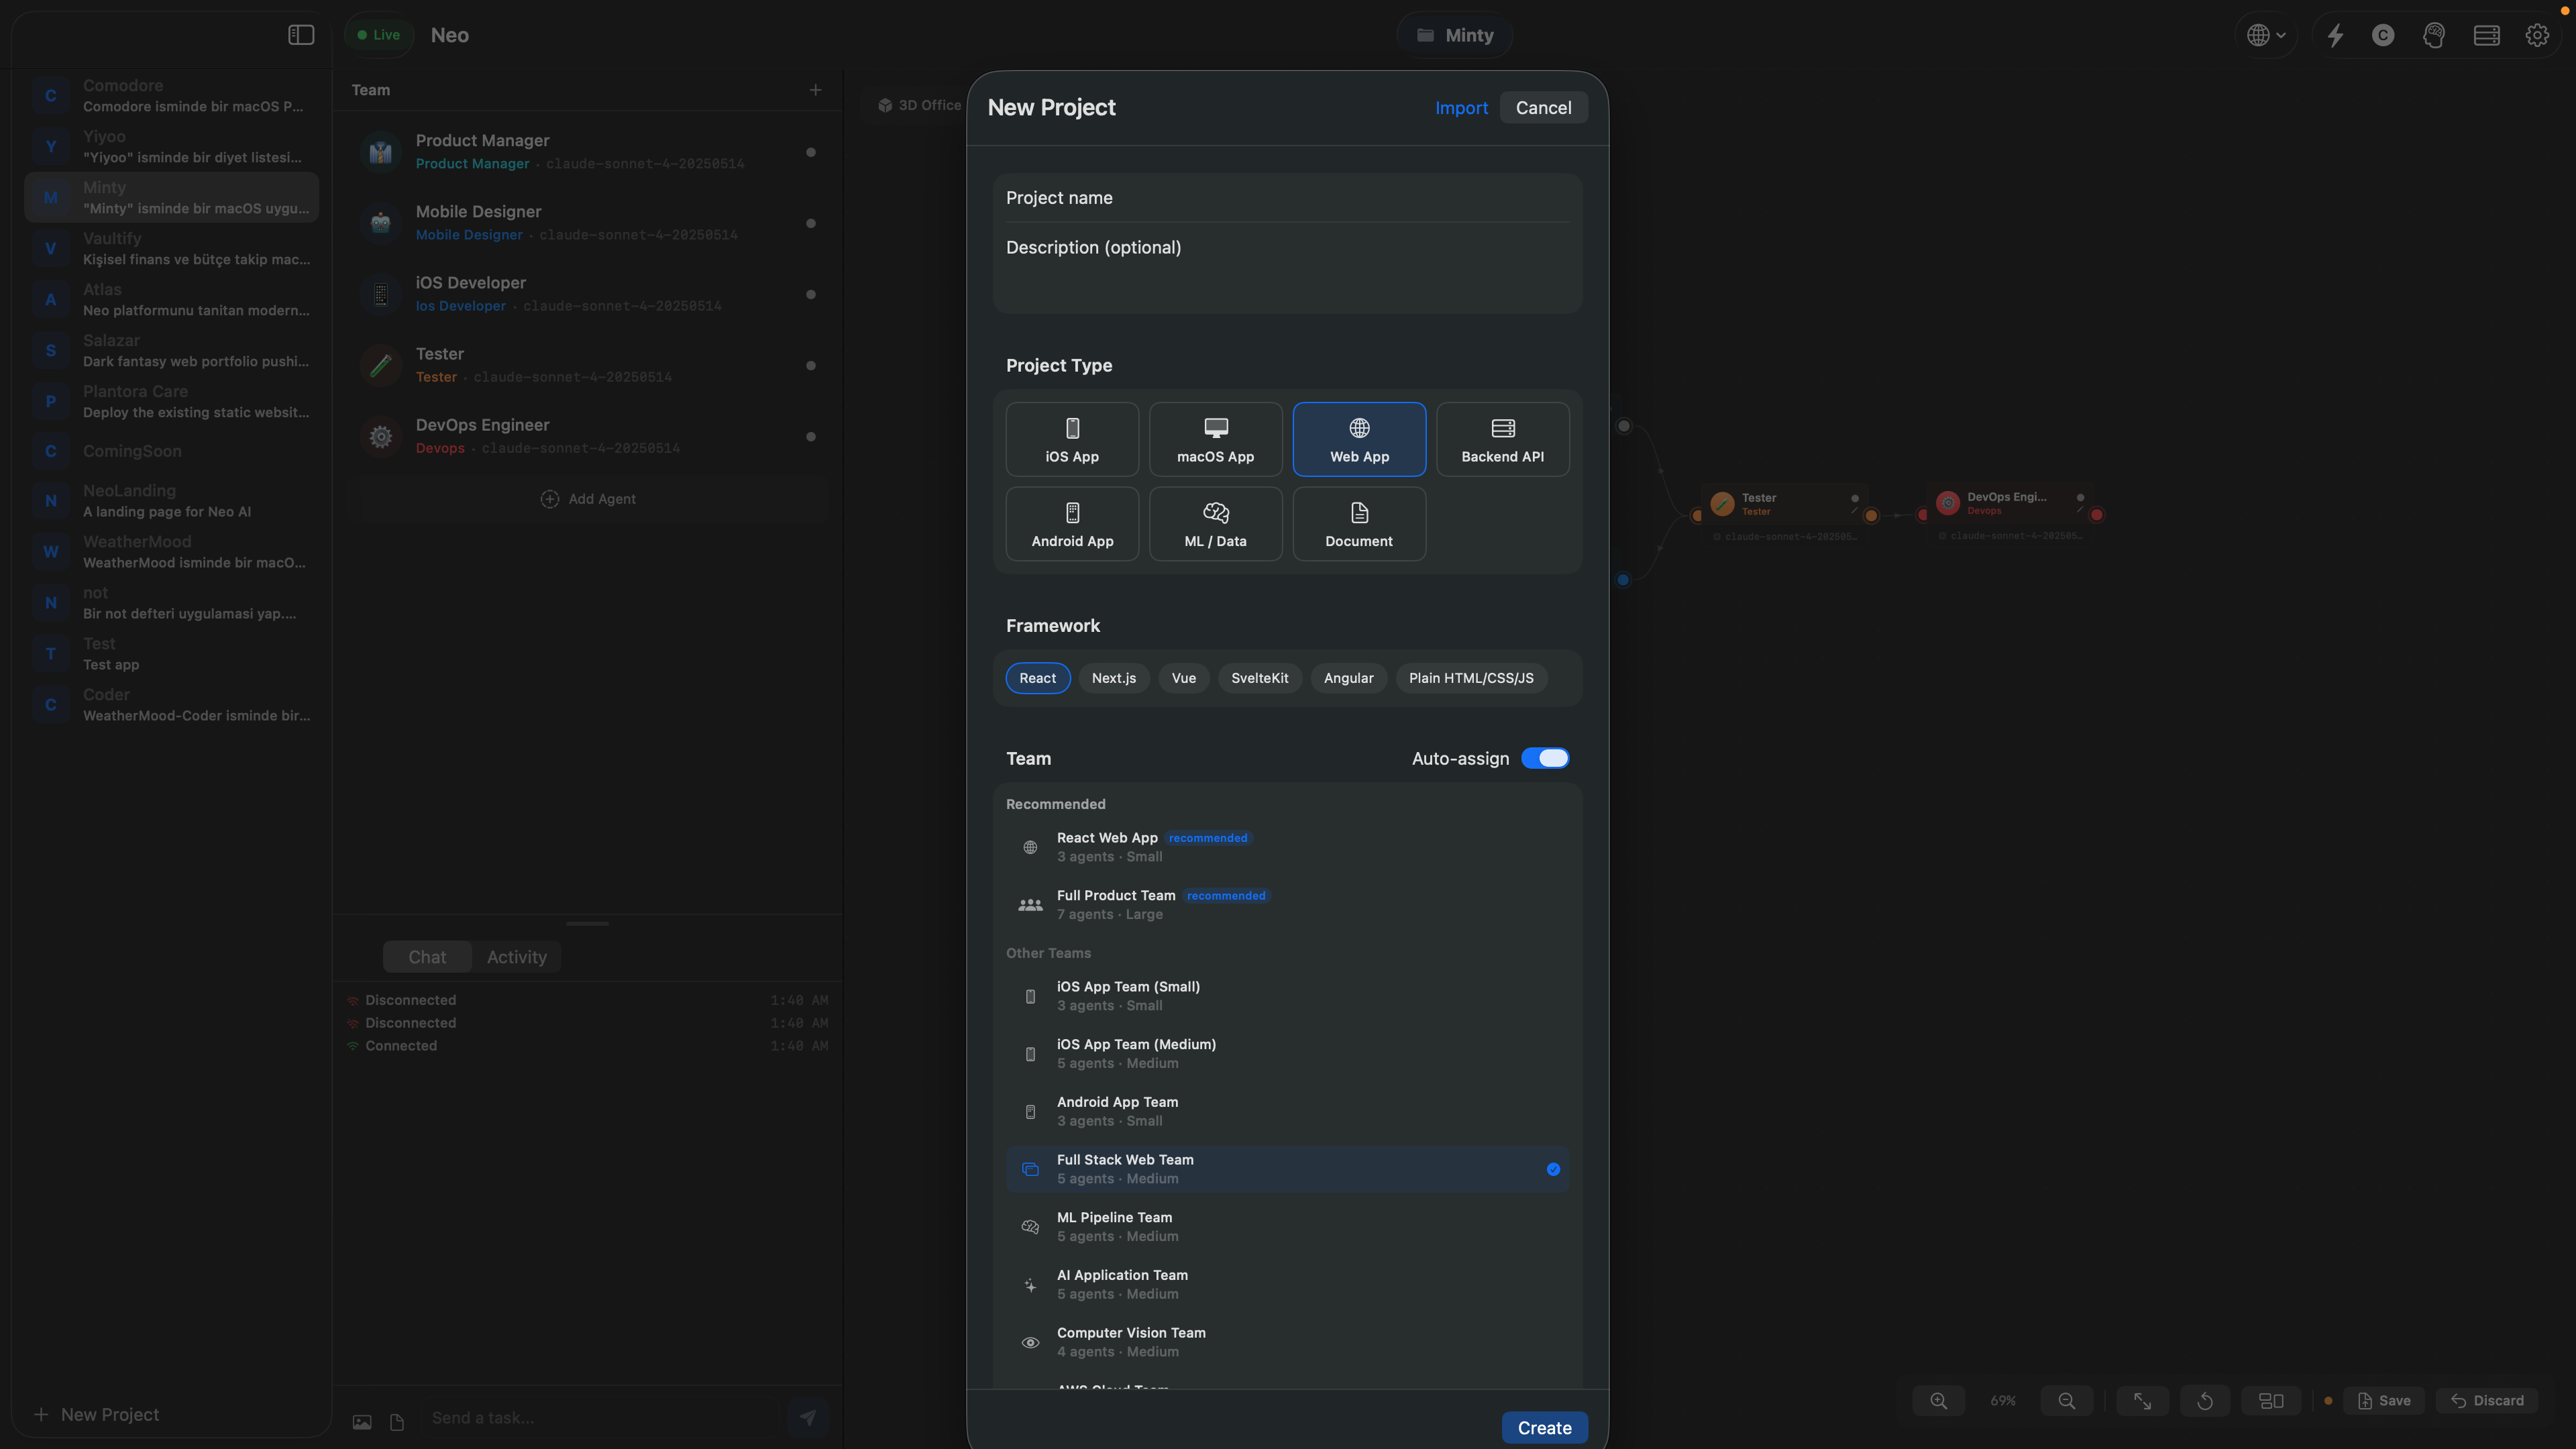Click the Tester agent avatar

tap(380, 365)
